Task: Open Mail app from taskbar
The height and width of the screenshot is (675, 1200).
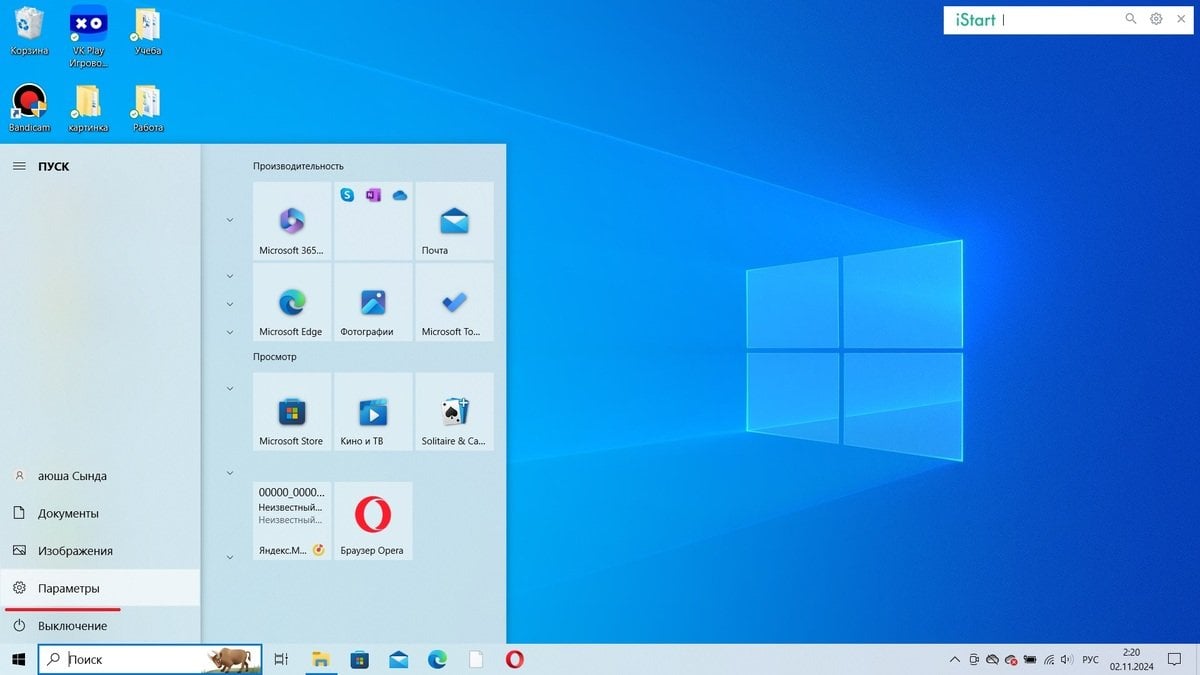Action: [399, 659]
